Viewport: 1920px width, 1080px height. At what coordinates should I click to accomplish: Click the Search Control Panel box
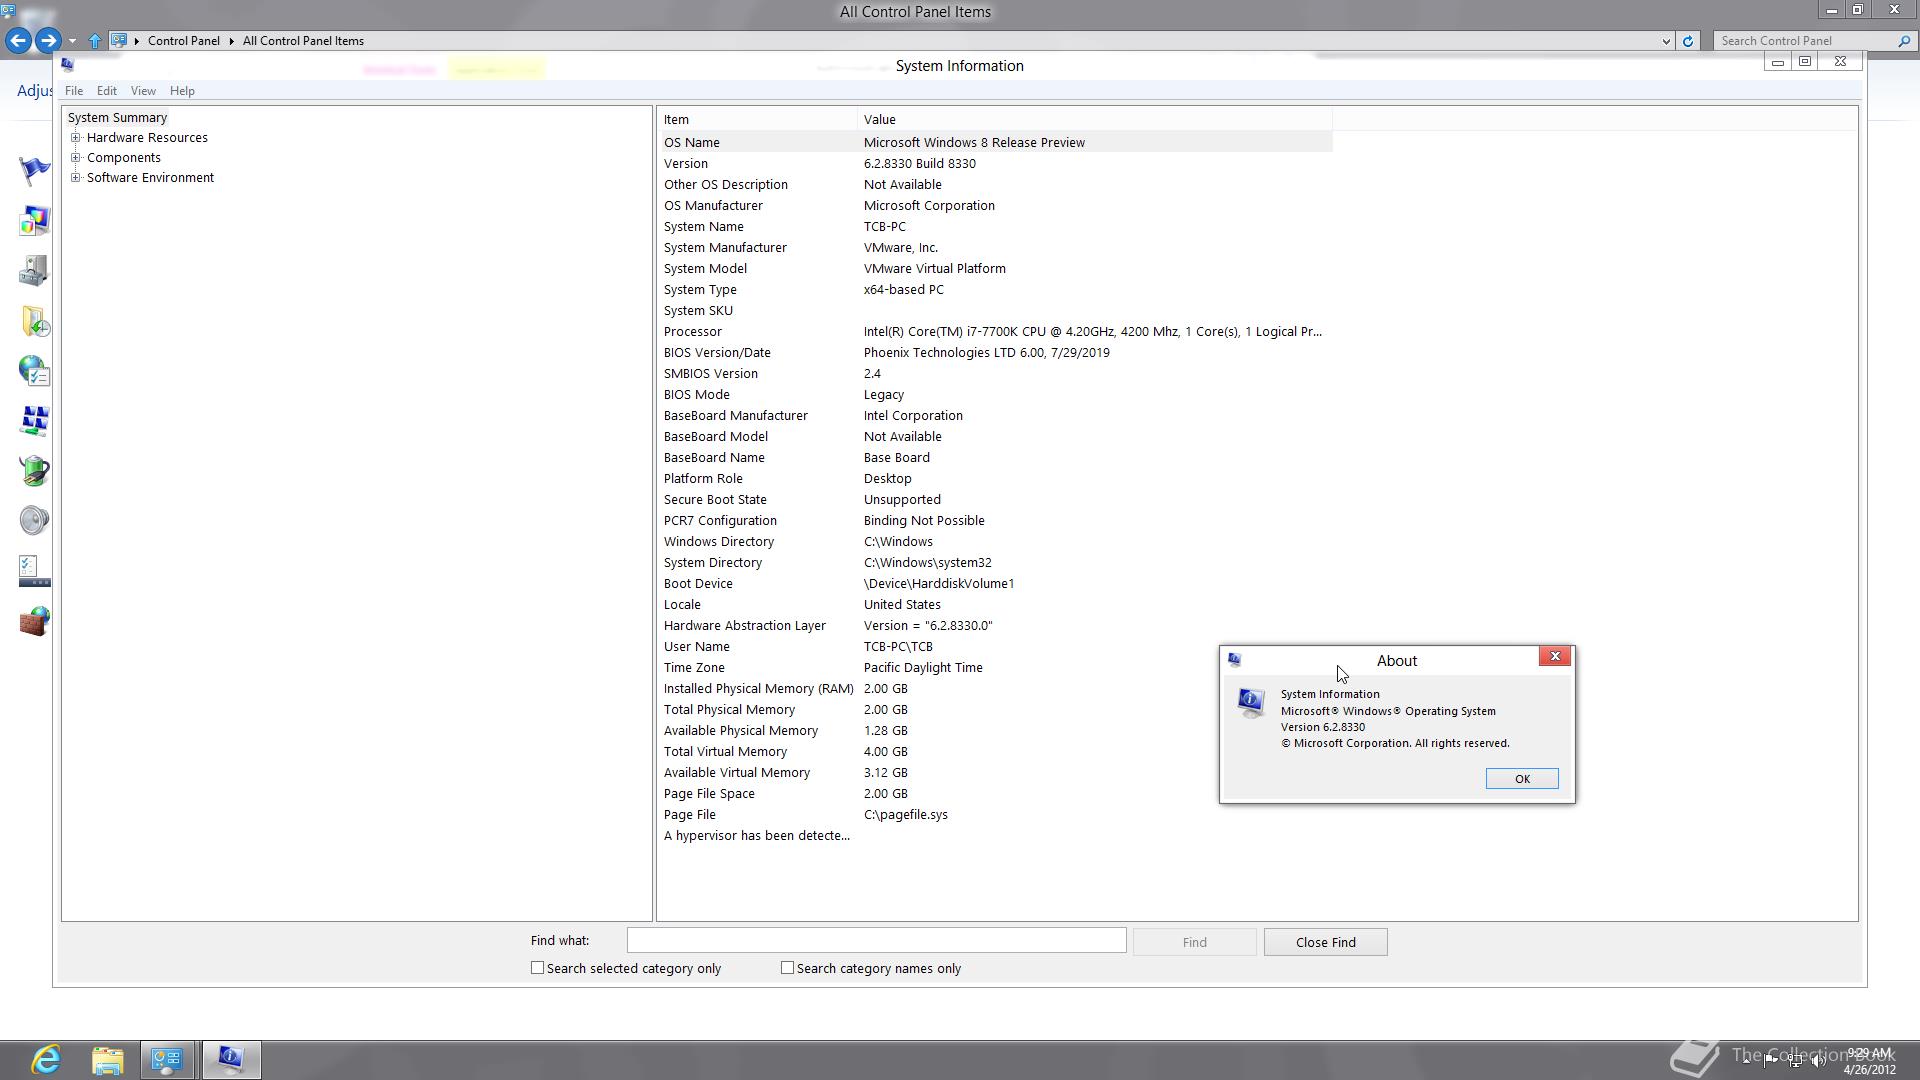[x=1806, y=41]
